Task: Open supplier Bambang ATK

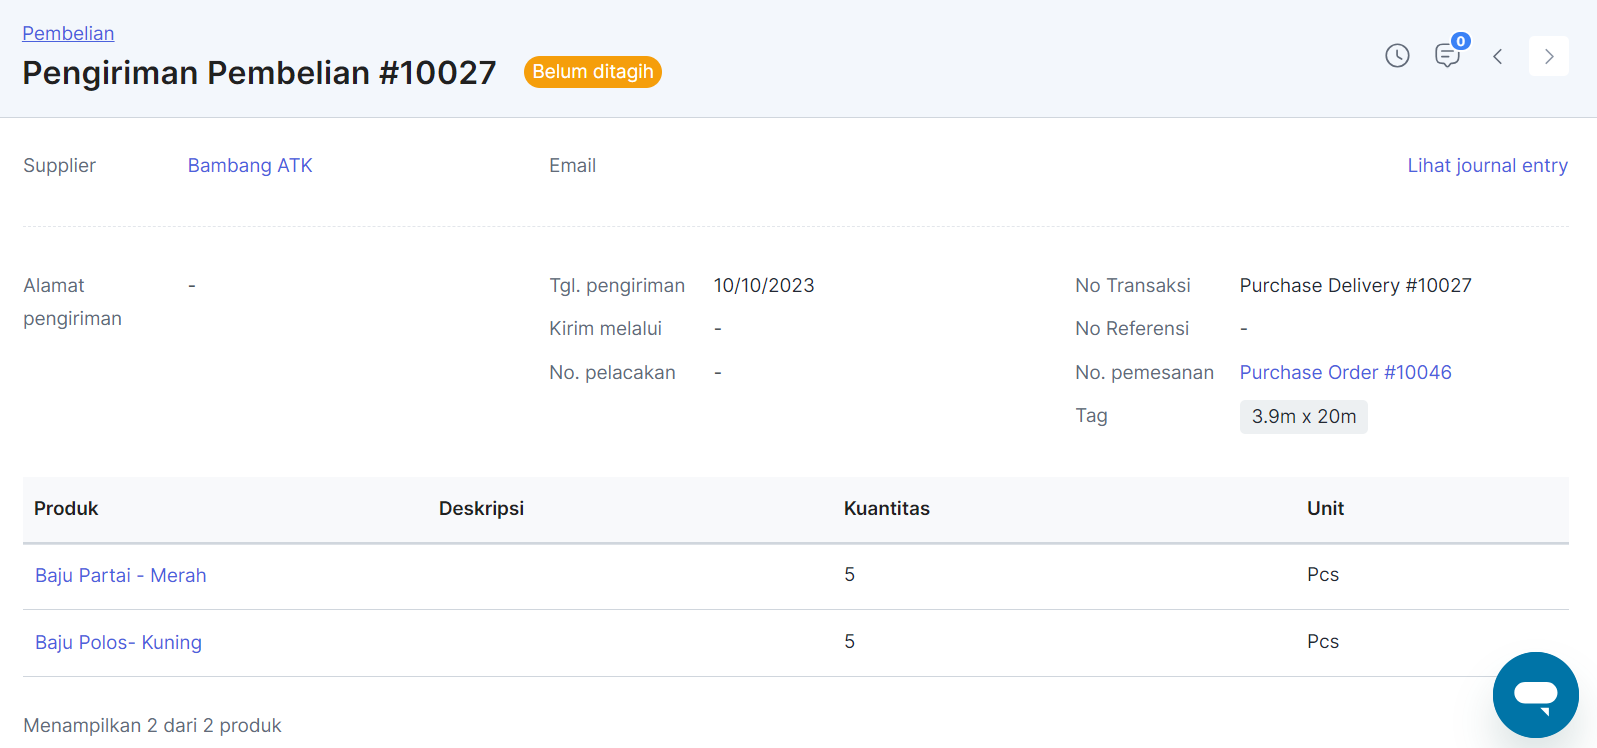Action: pos(250,166)
